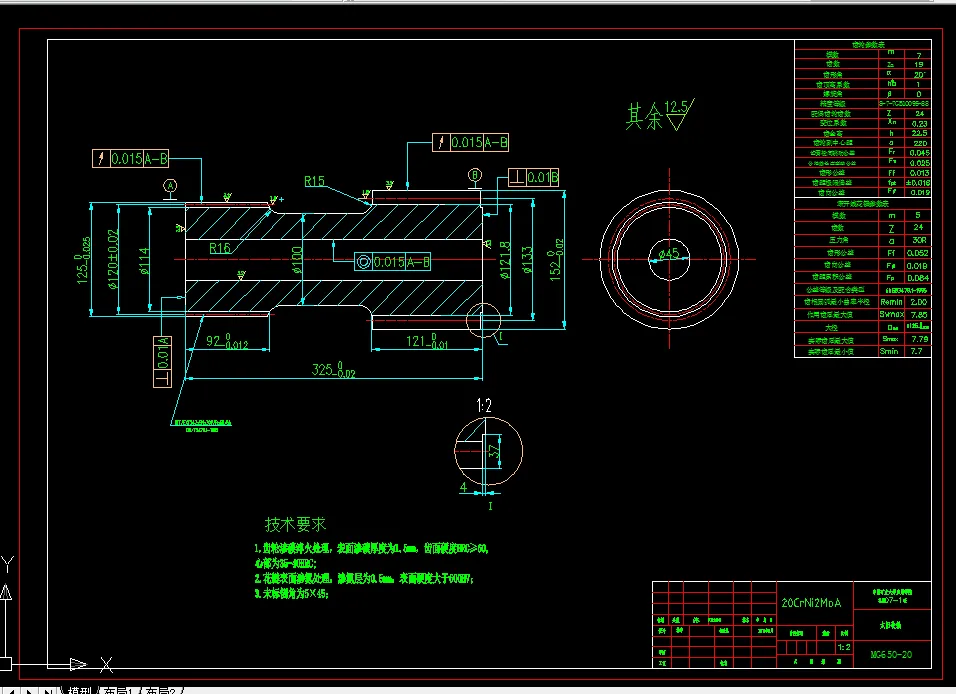Select the 12.5 surface roughness symbol
Viewport: 956px width, 694px height.
[678, 115]
